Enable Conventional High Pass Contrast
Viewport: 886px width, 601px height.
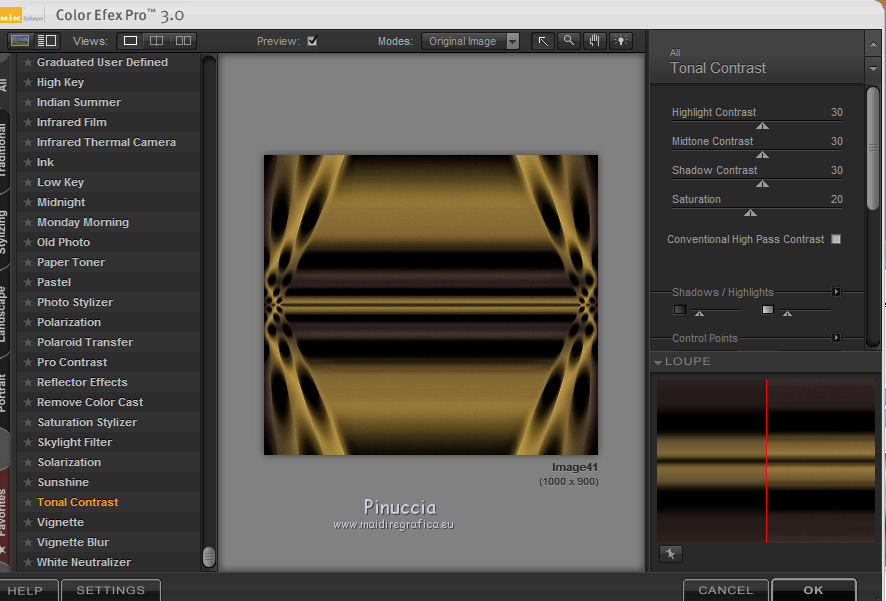coord(836,239)
